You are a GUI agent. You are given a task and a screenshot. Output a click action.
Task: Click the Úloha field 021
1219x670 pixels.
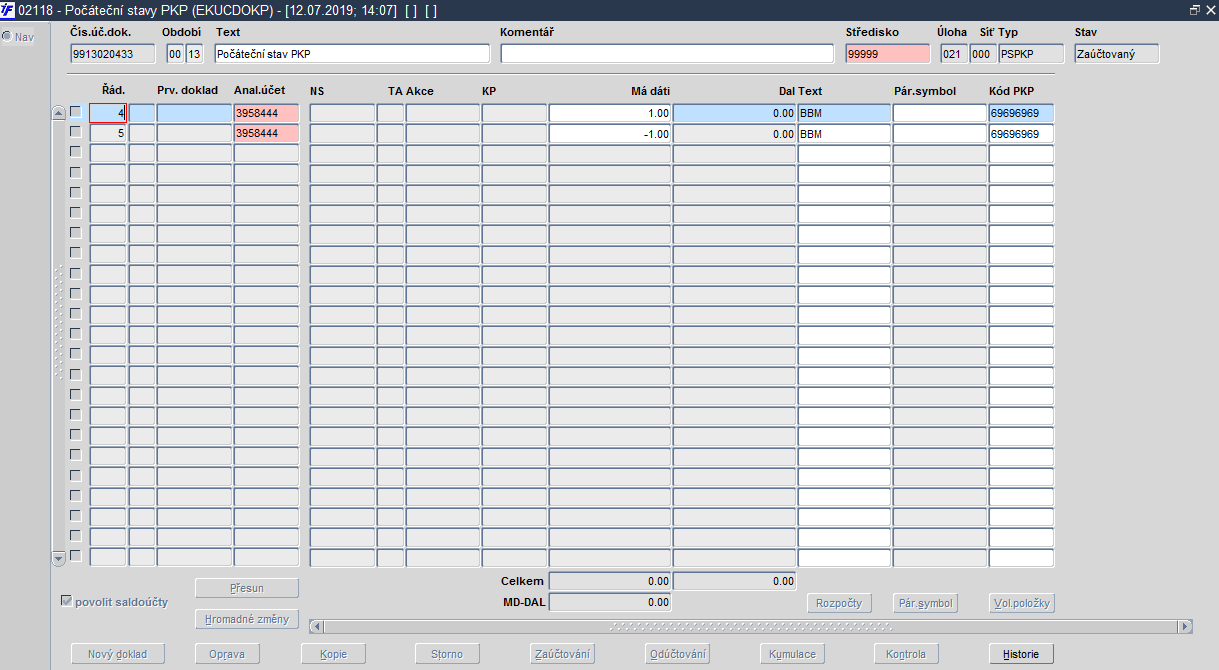[x=953, y=54]
